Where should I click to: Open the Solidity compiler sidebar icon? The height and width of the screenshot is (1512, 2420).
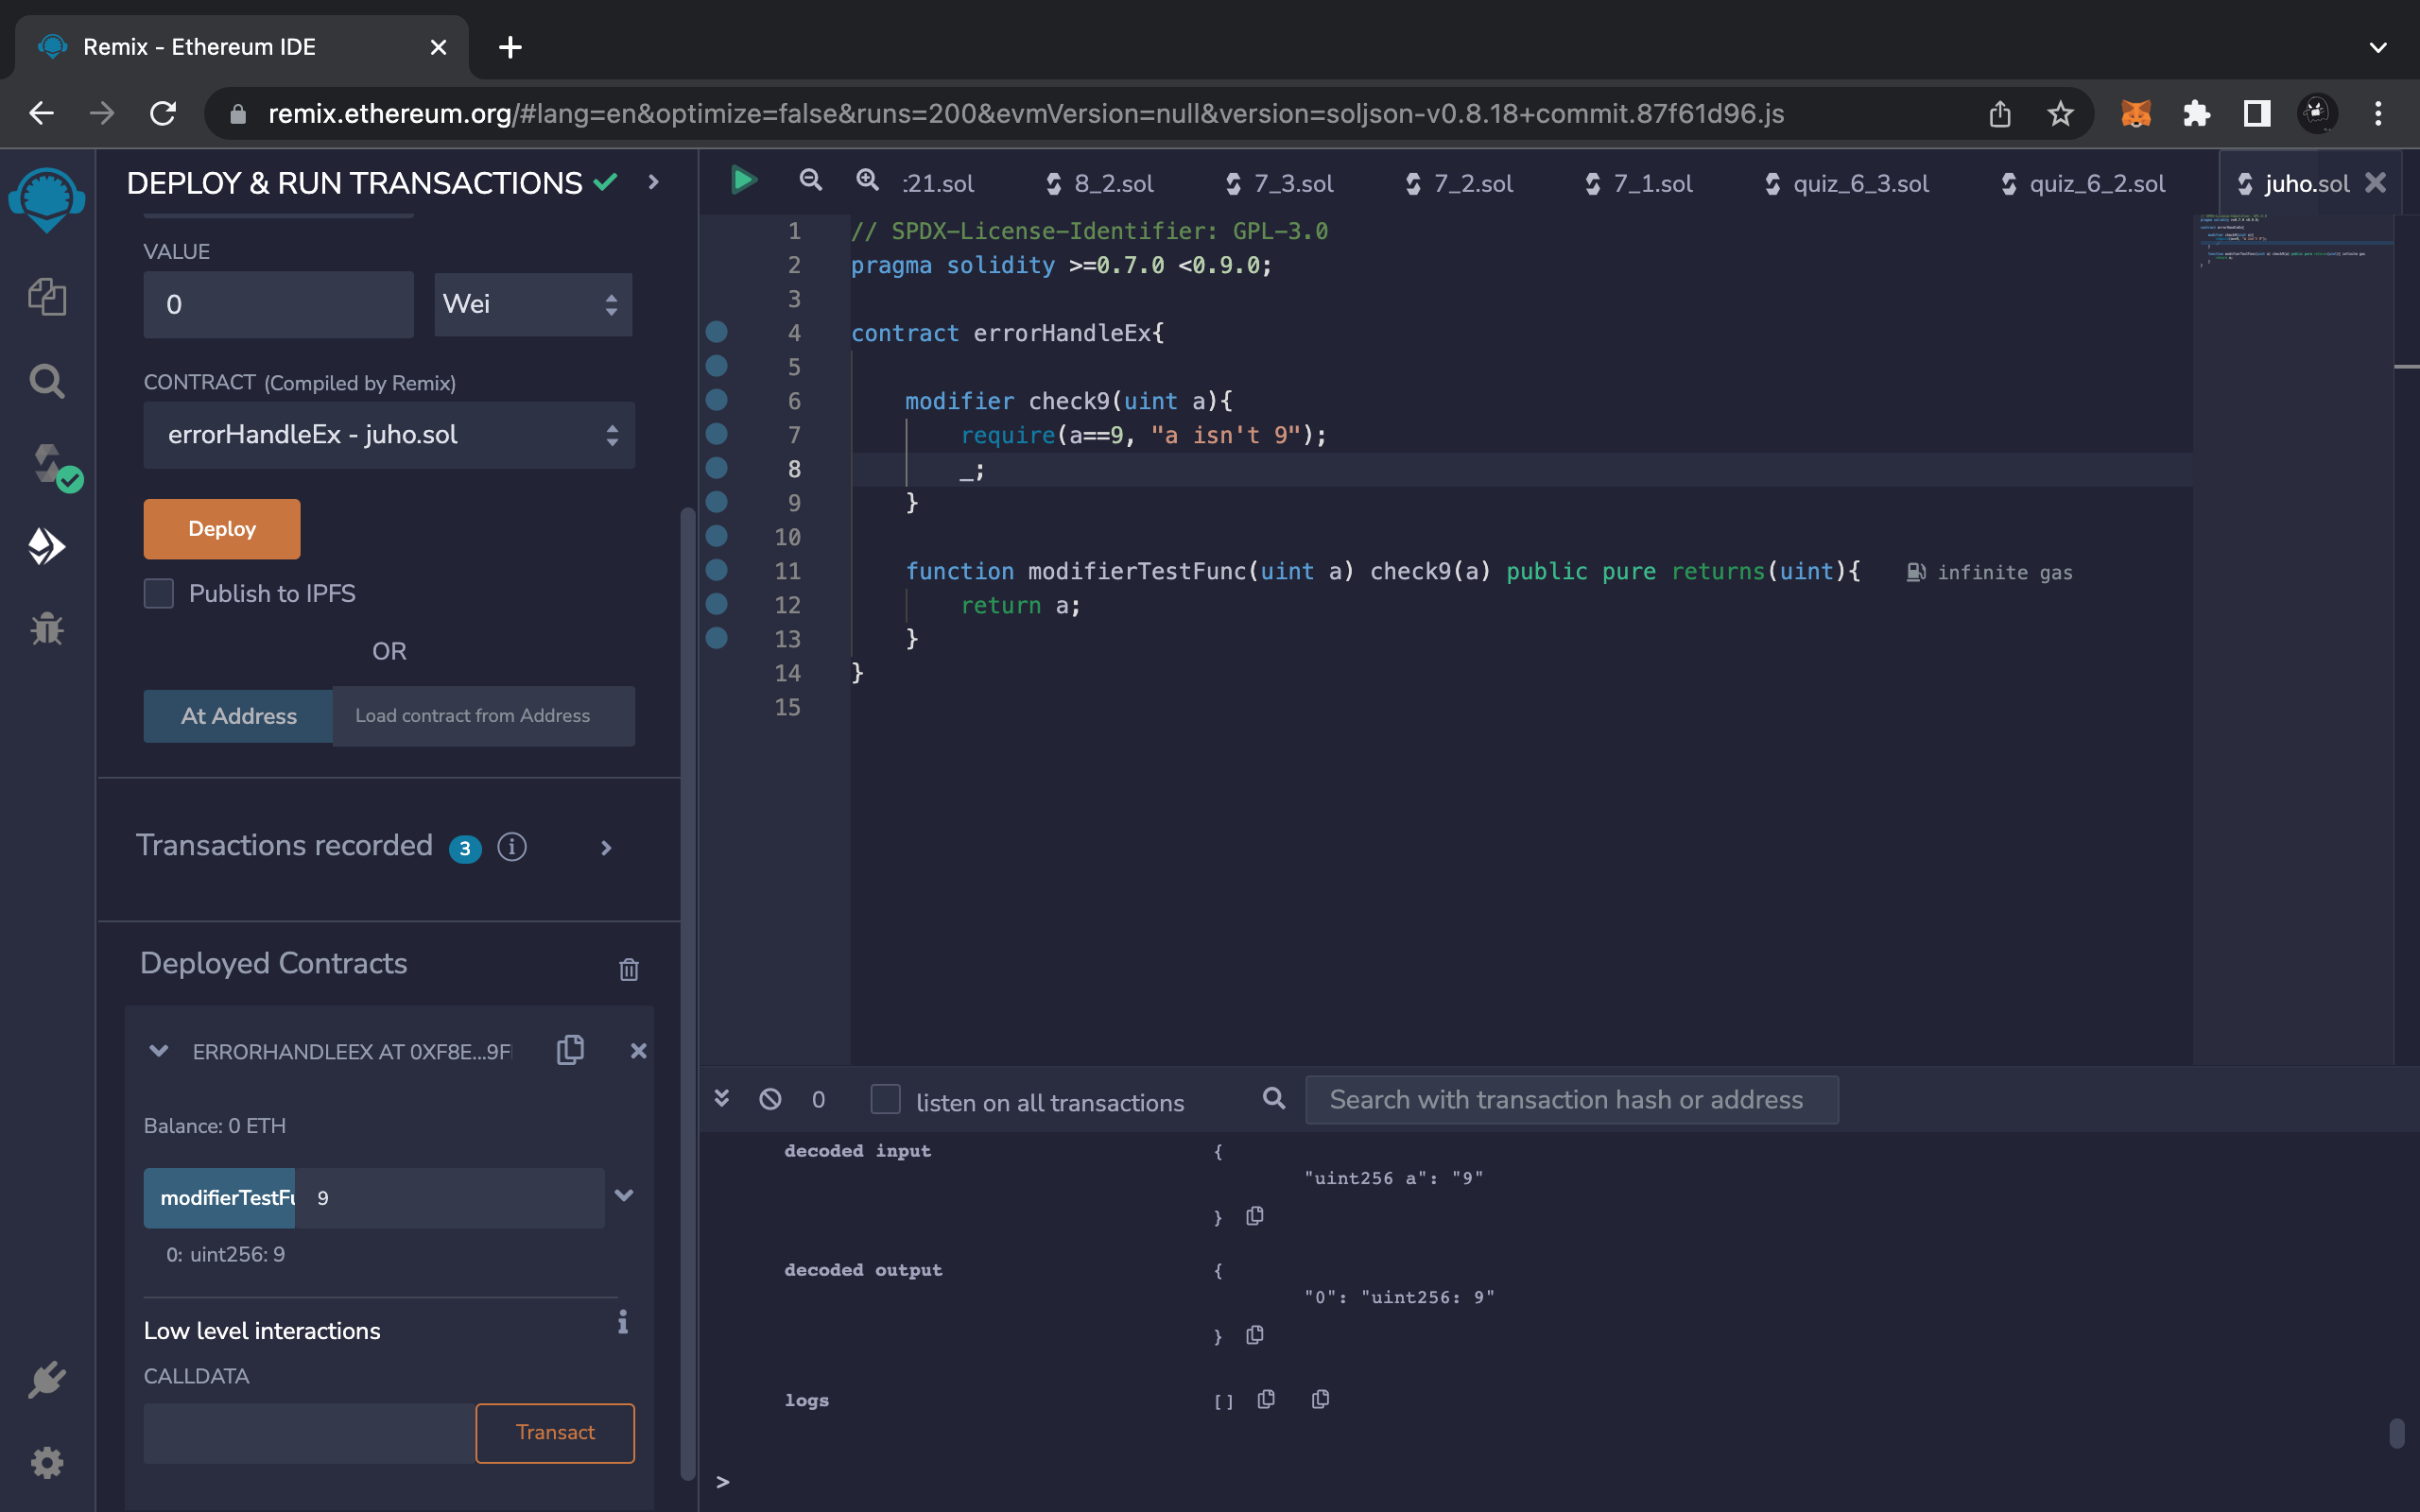click(47, 464)
